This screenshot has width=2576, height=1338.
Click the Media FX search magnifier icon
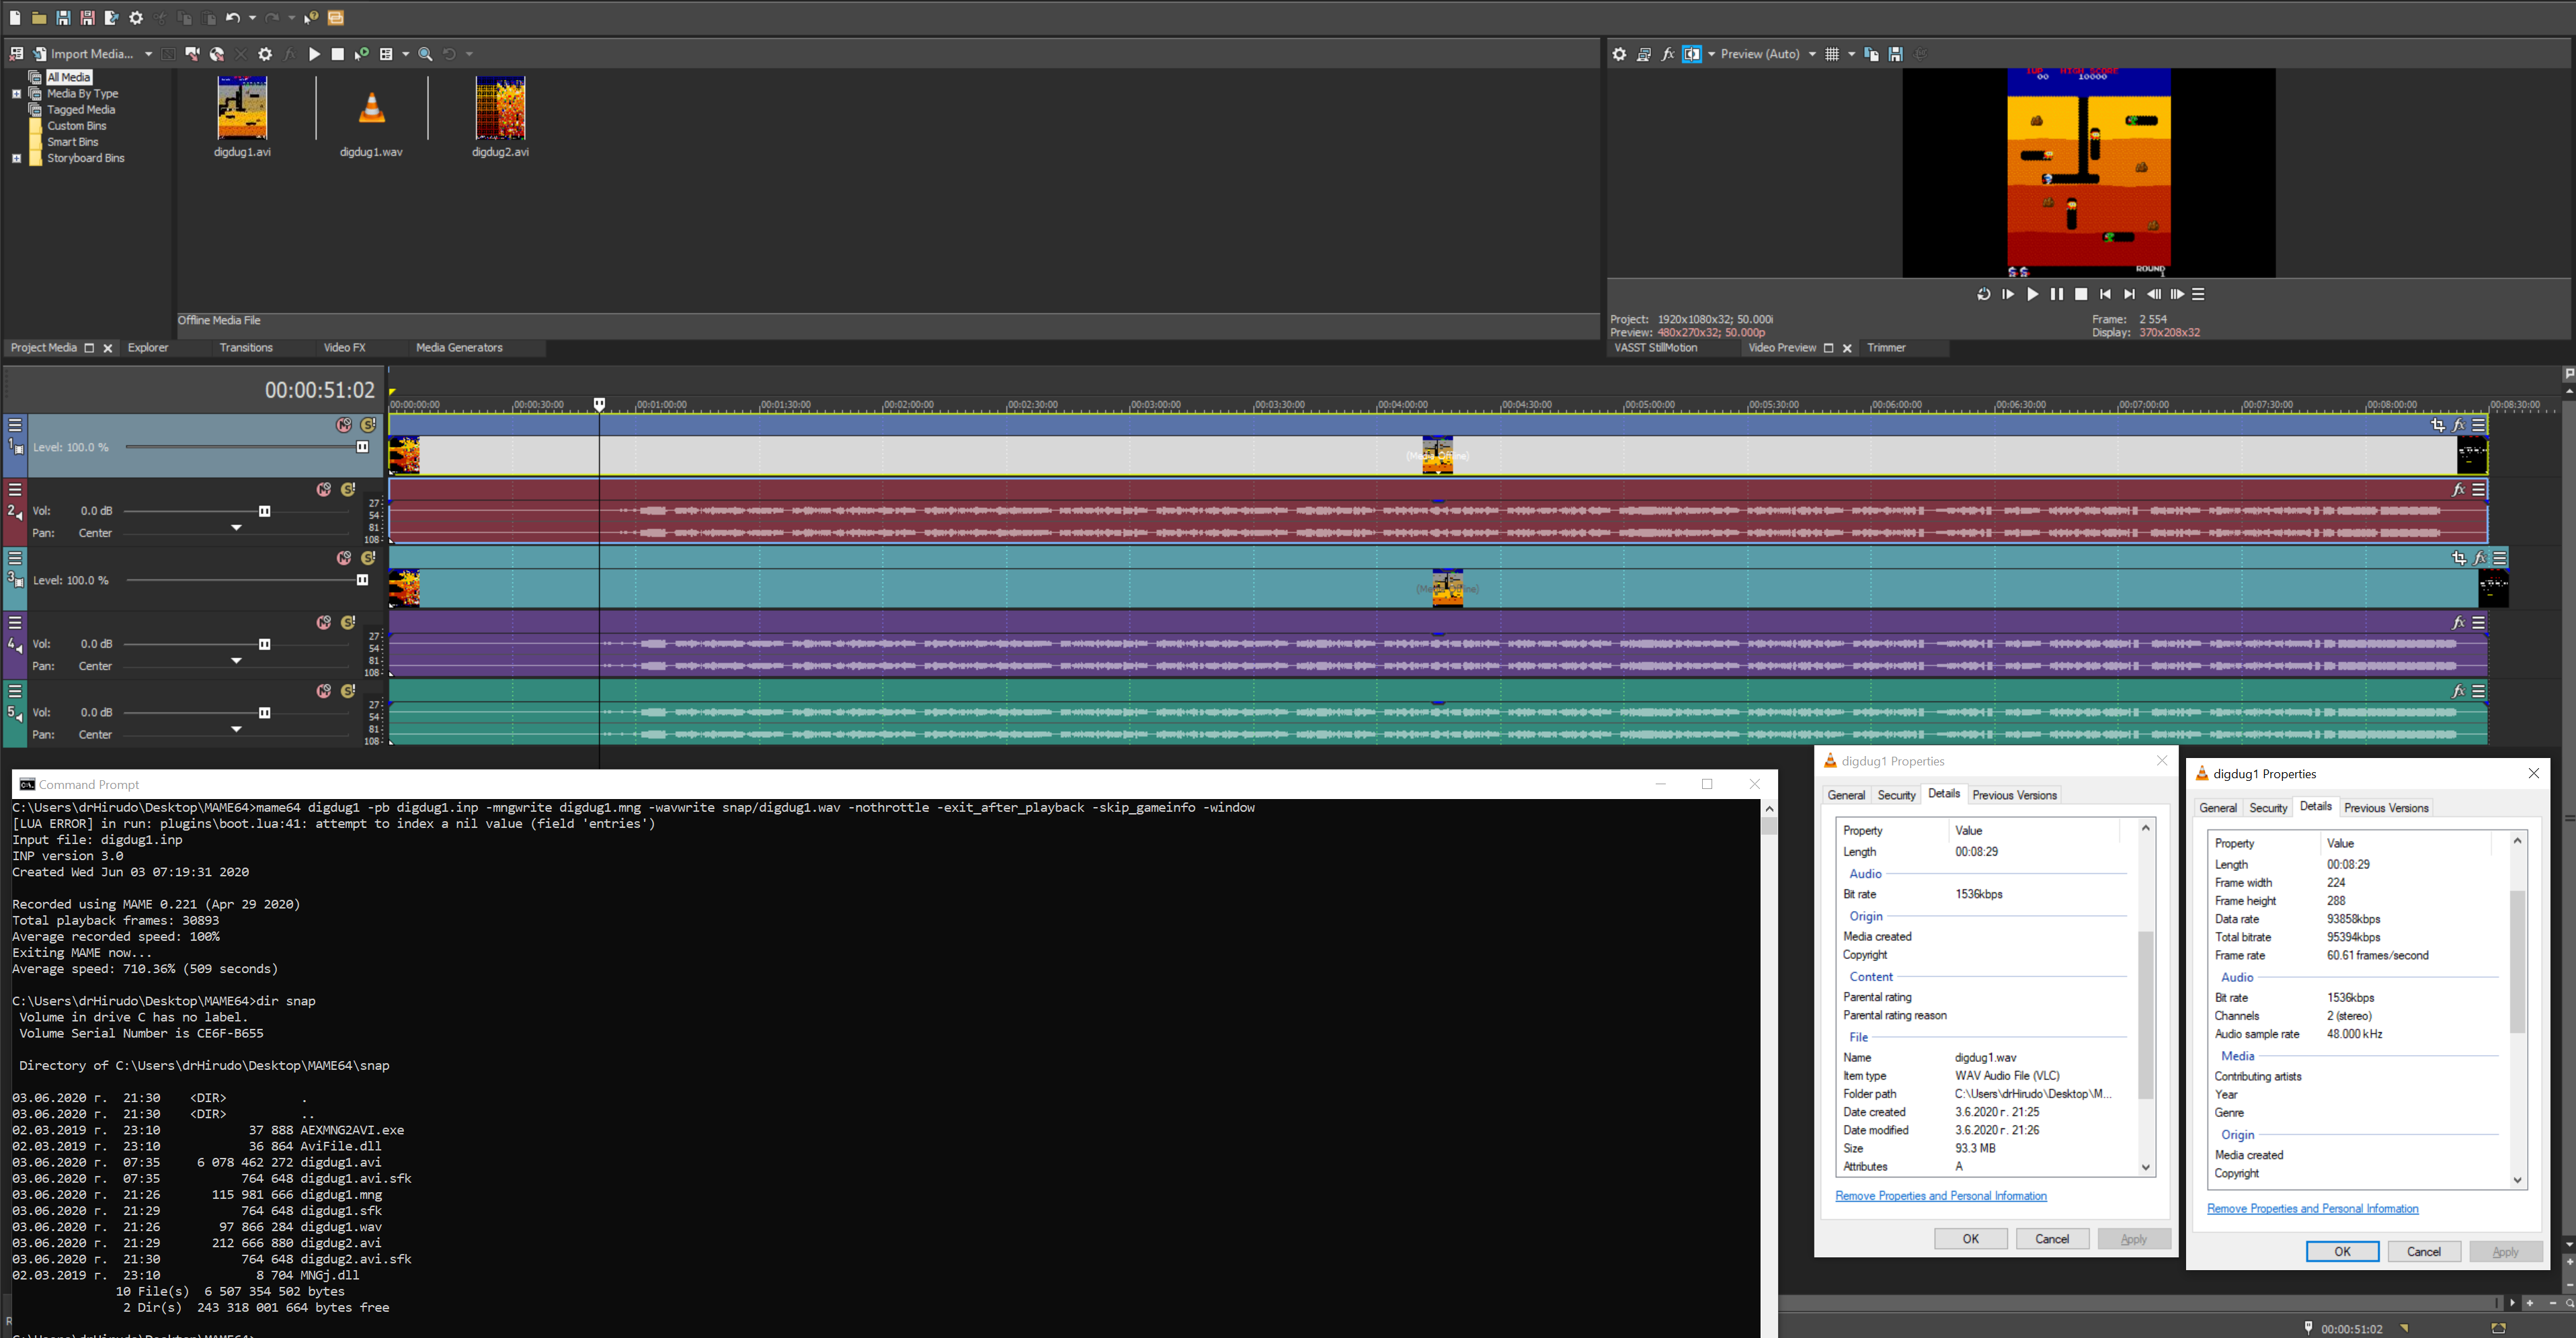[425, 54]
